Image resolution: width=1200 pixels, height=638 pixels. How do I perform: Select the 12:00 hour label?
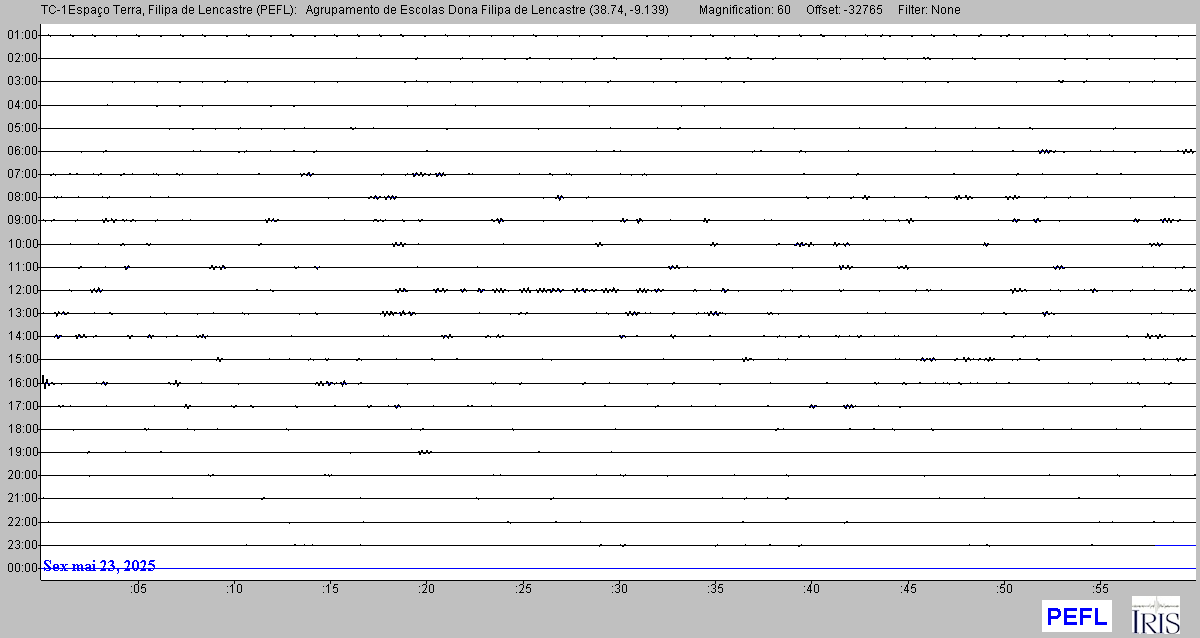(22, 290)
